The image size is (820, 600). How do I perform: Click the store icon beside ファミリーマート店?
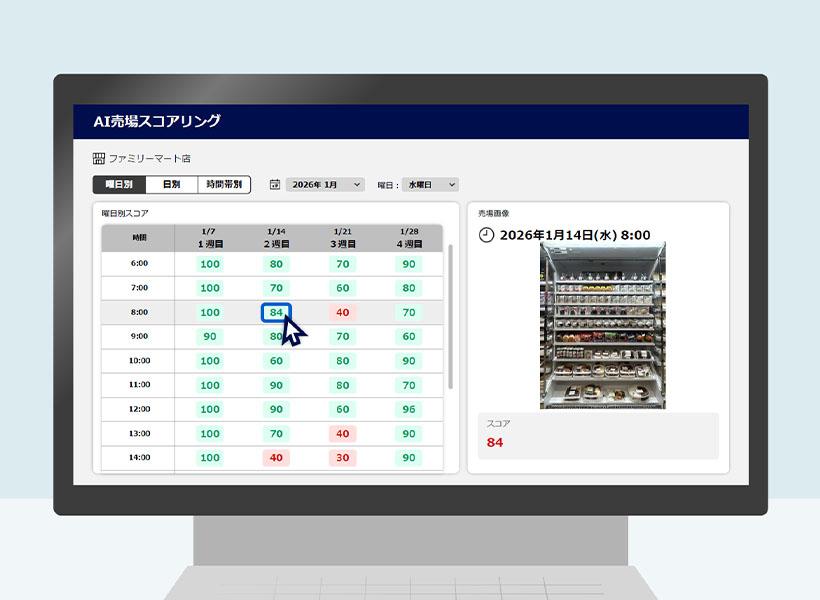(99, 157)
